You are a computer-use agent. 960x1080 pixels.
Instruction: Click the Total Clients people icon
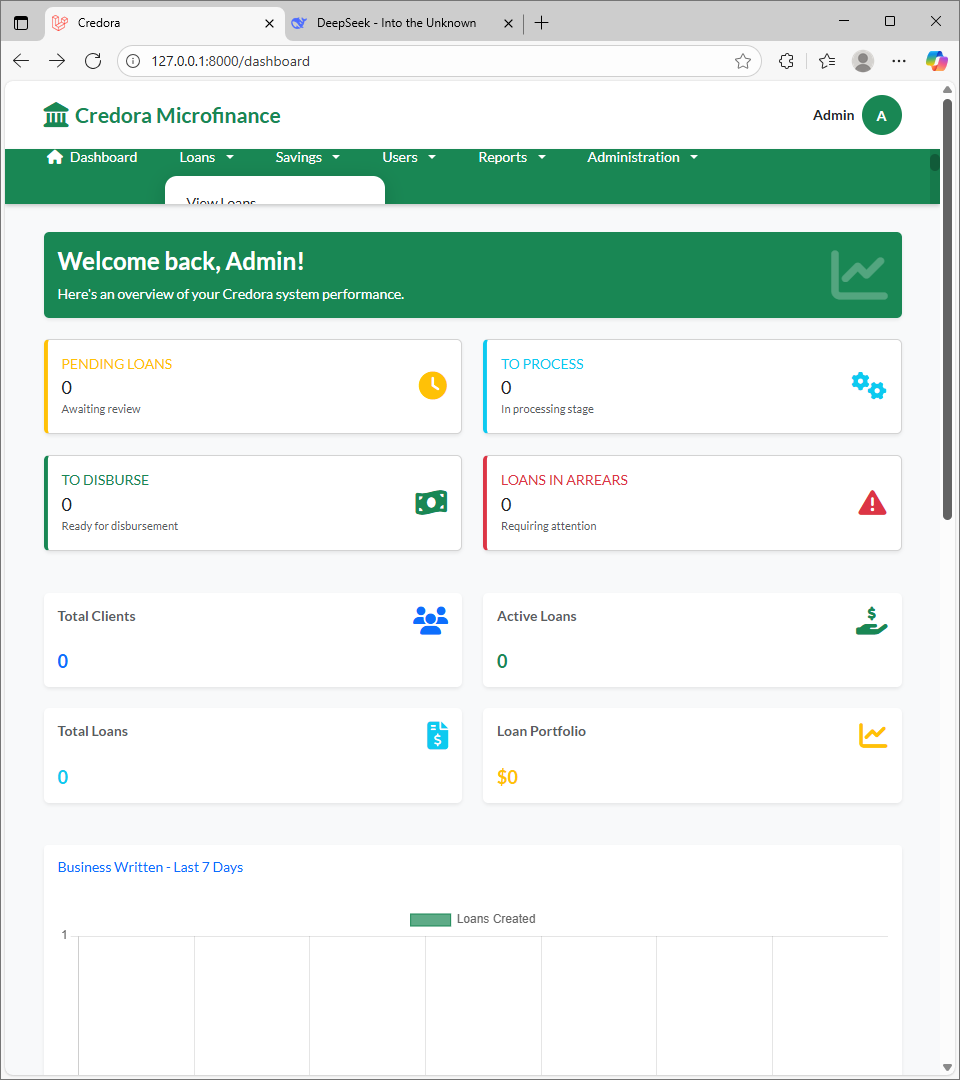[x=430, y=620]
